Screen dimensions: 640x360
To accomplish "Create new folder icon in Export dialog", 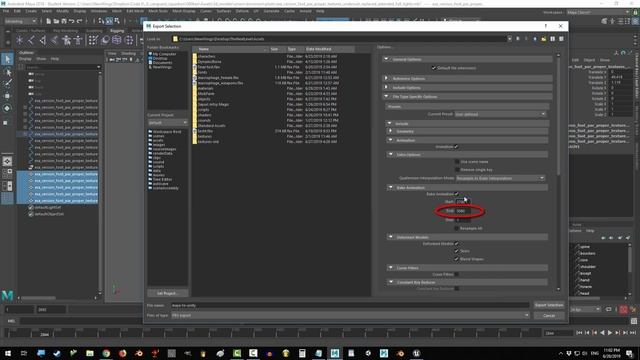I will [x=544, y=39].
